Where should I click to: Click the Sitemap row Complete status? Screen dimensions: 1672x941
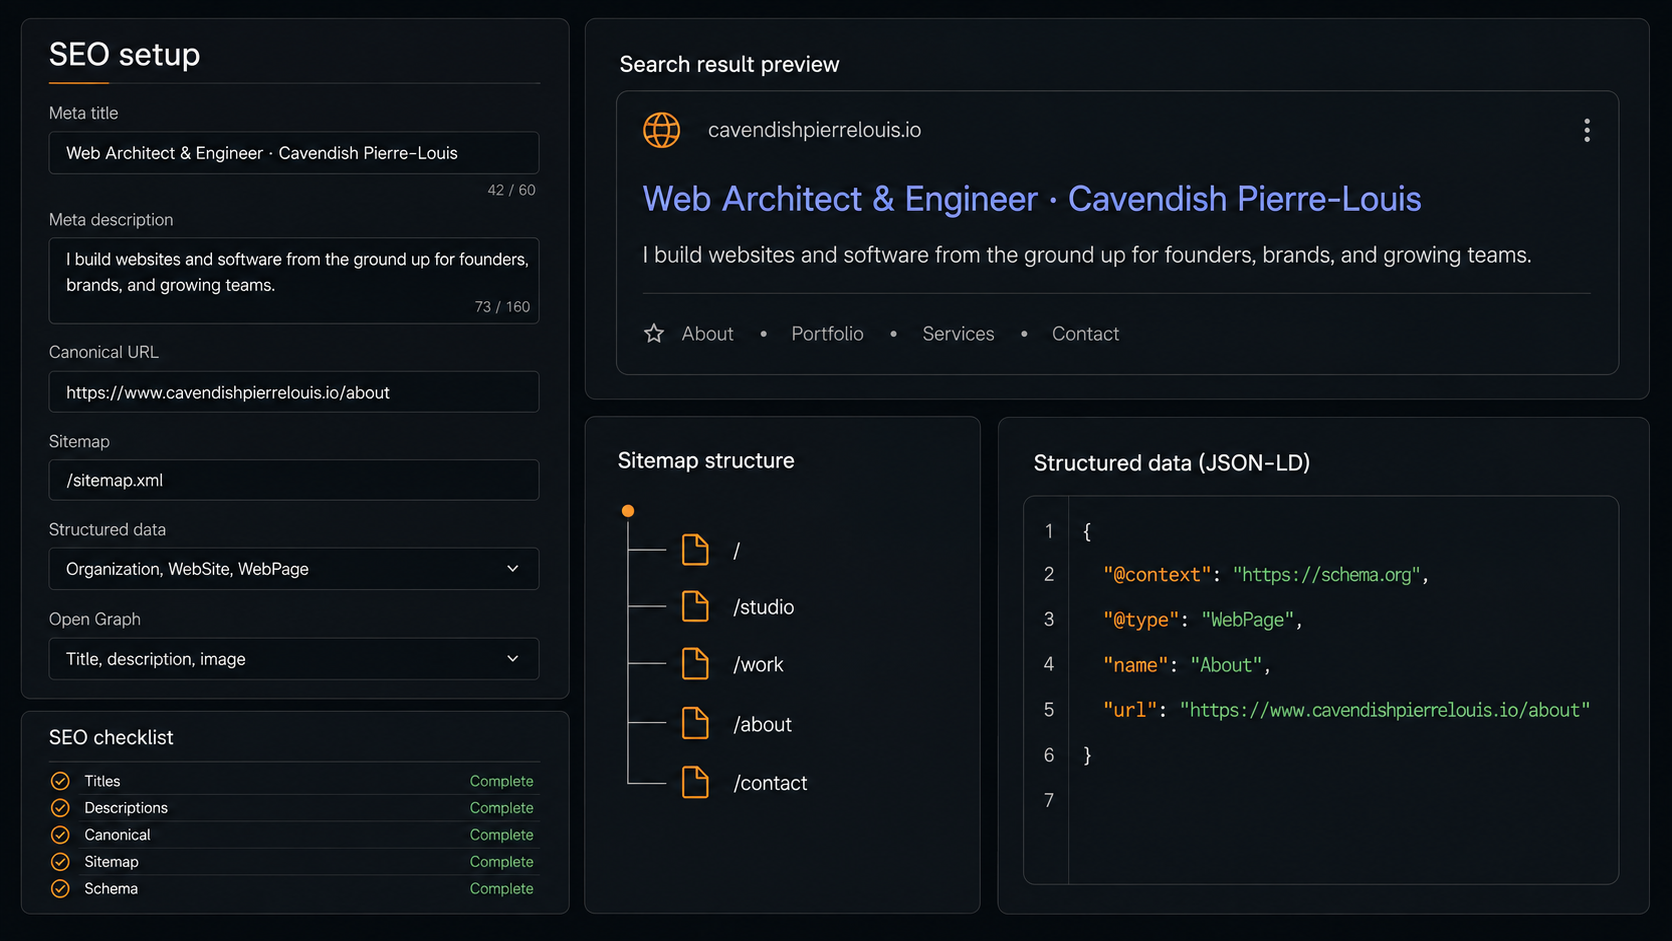tap(501, 862)
